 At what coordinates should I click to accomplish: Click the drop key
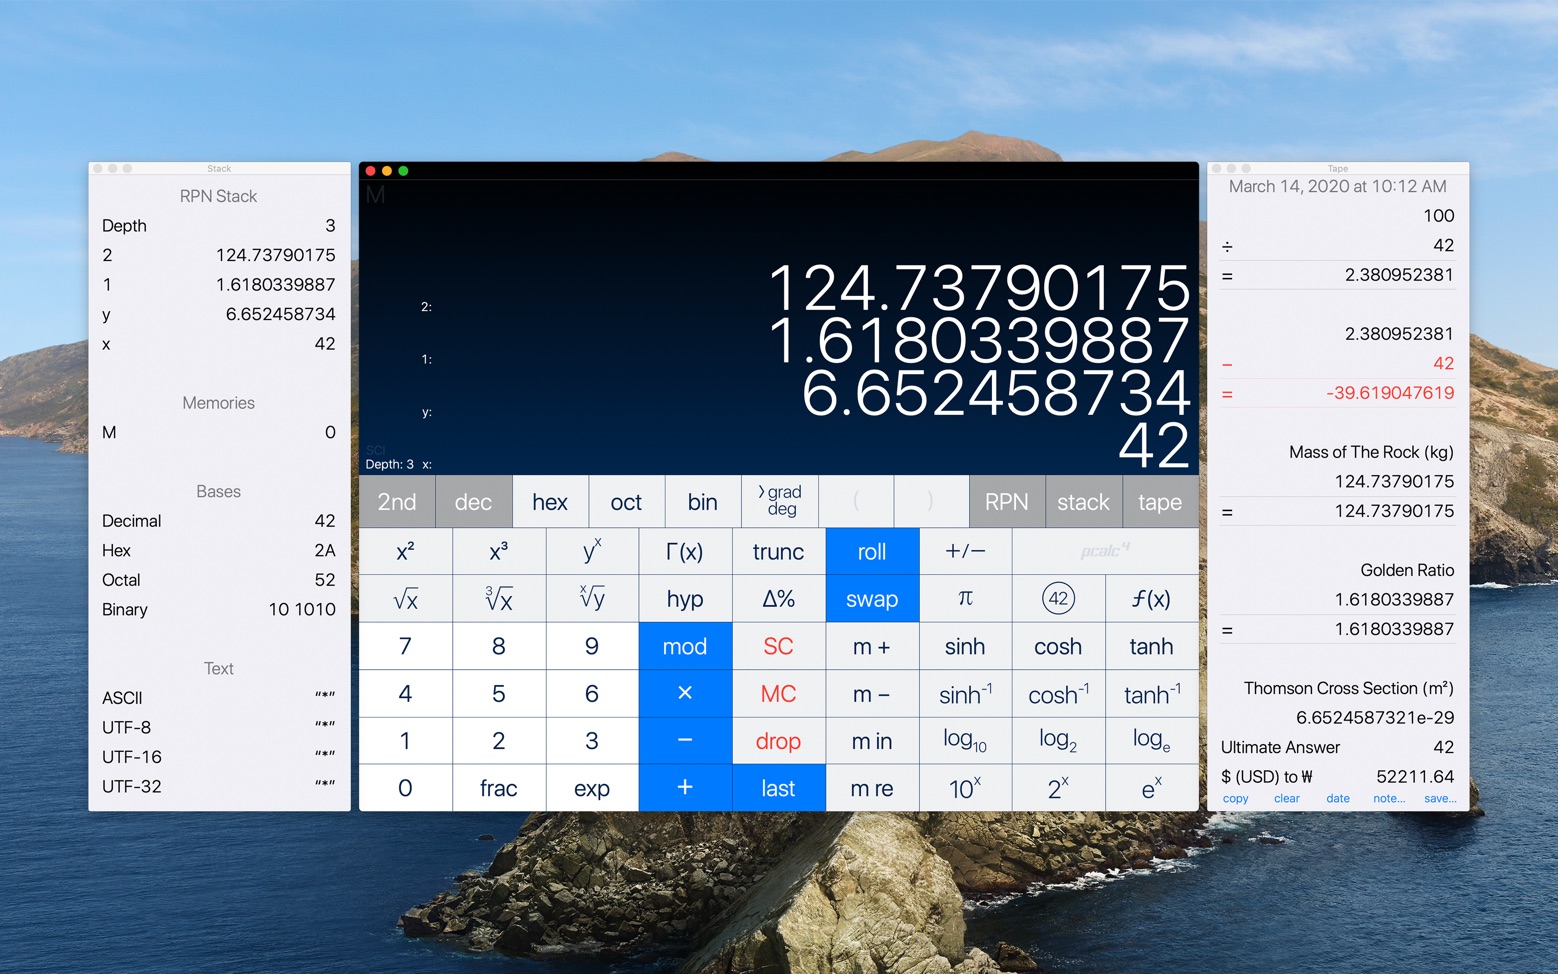(x=778, y=741)
